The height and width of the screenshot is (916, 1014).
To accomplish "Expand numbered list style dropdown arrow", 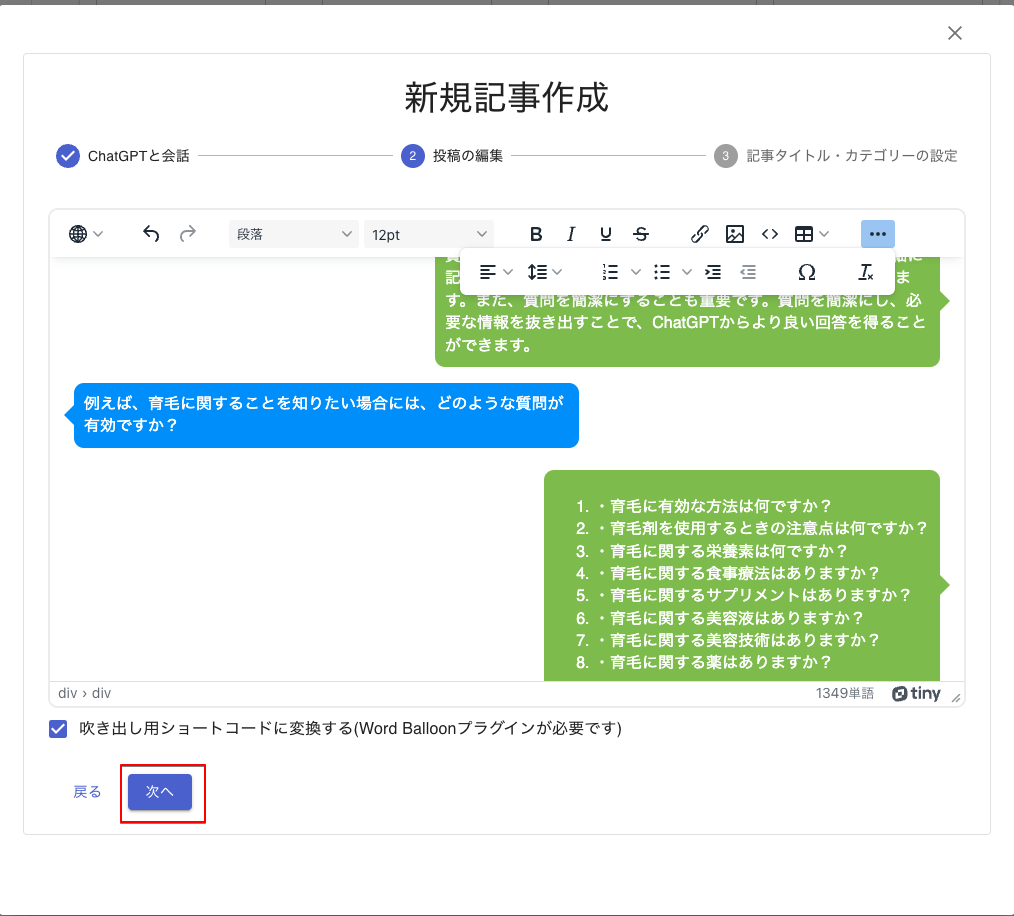I will click(636, 272).
